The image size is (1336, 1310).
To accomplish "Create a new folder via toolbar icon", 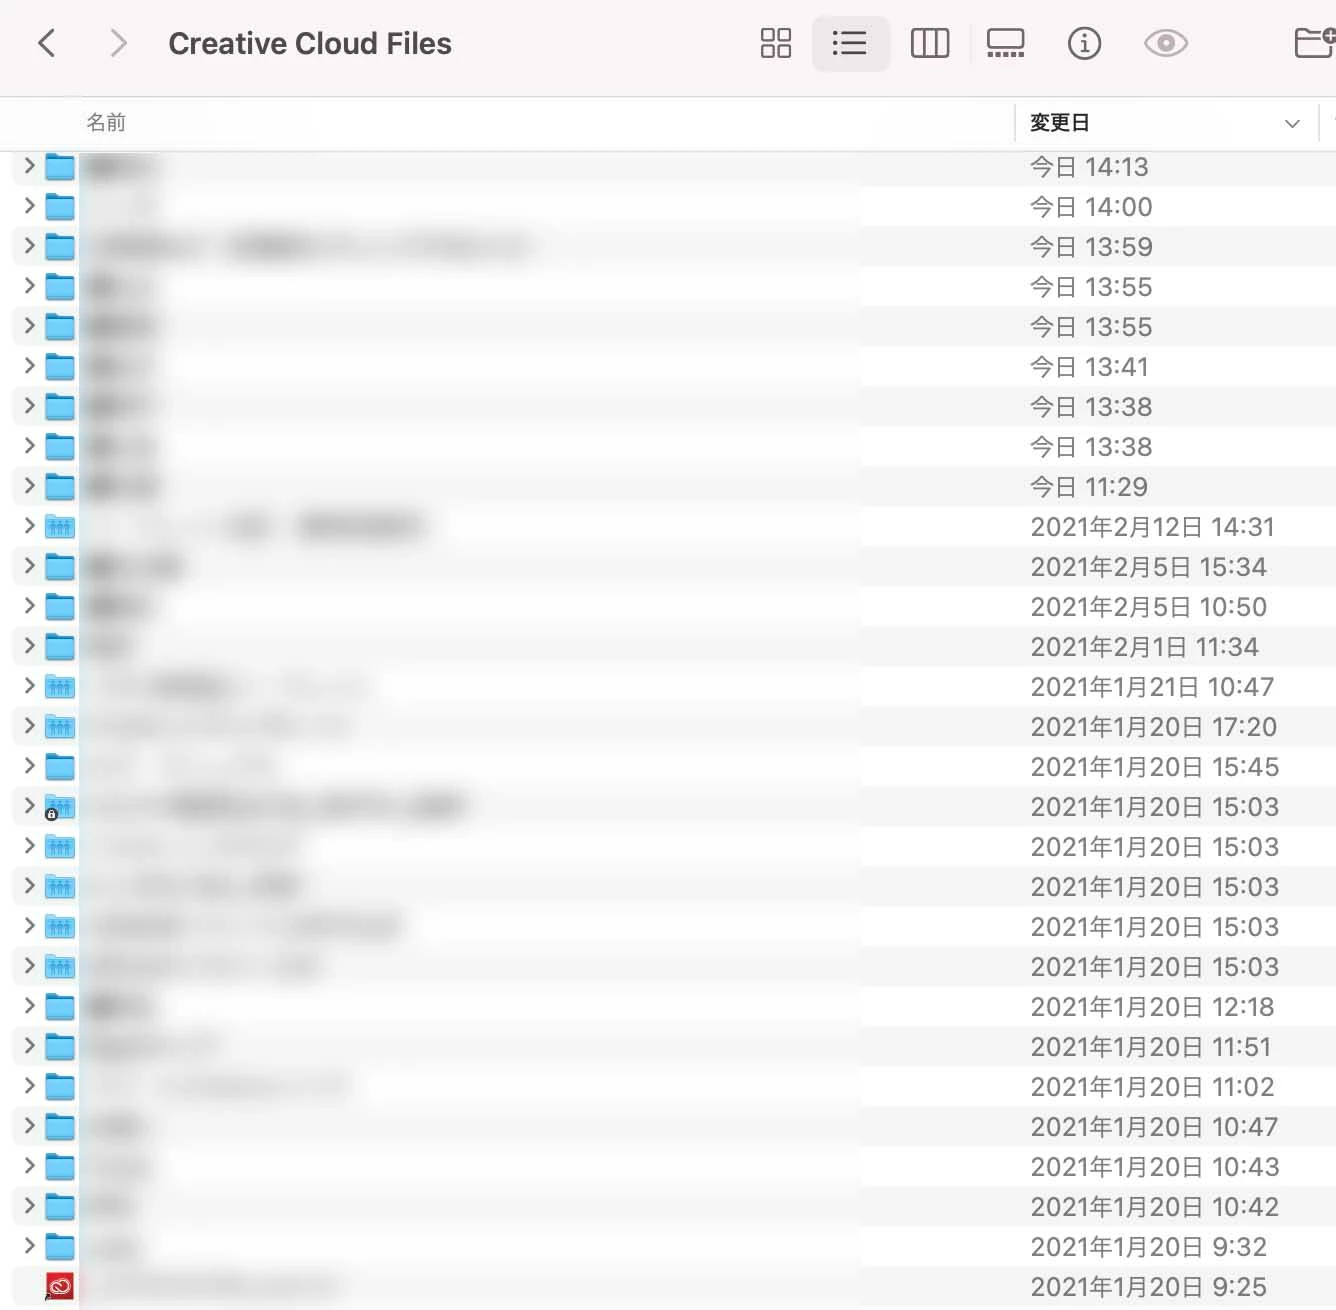I will pos(1315,43).
